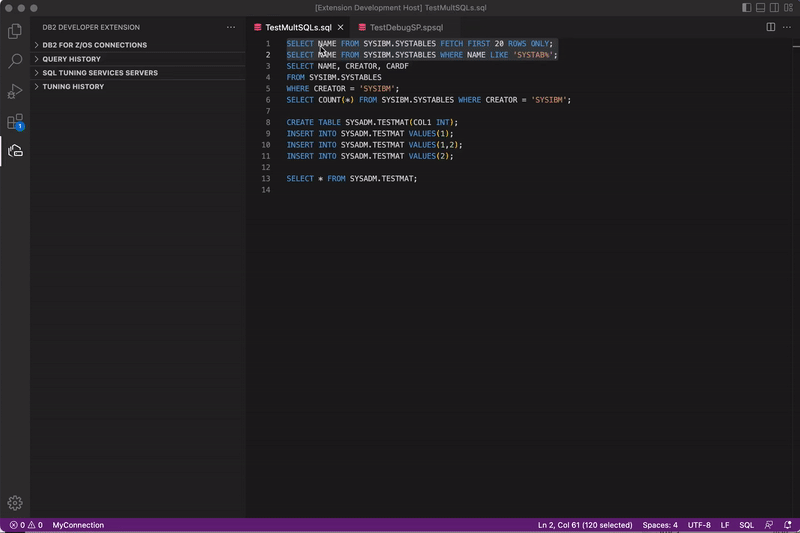Click the WHERE keyword on line 5

[x=297, y=89]
